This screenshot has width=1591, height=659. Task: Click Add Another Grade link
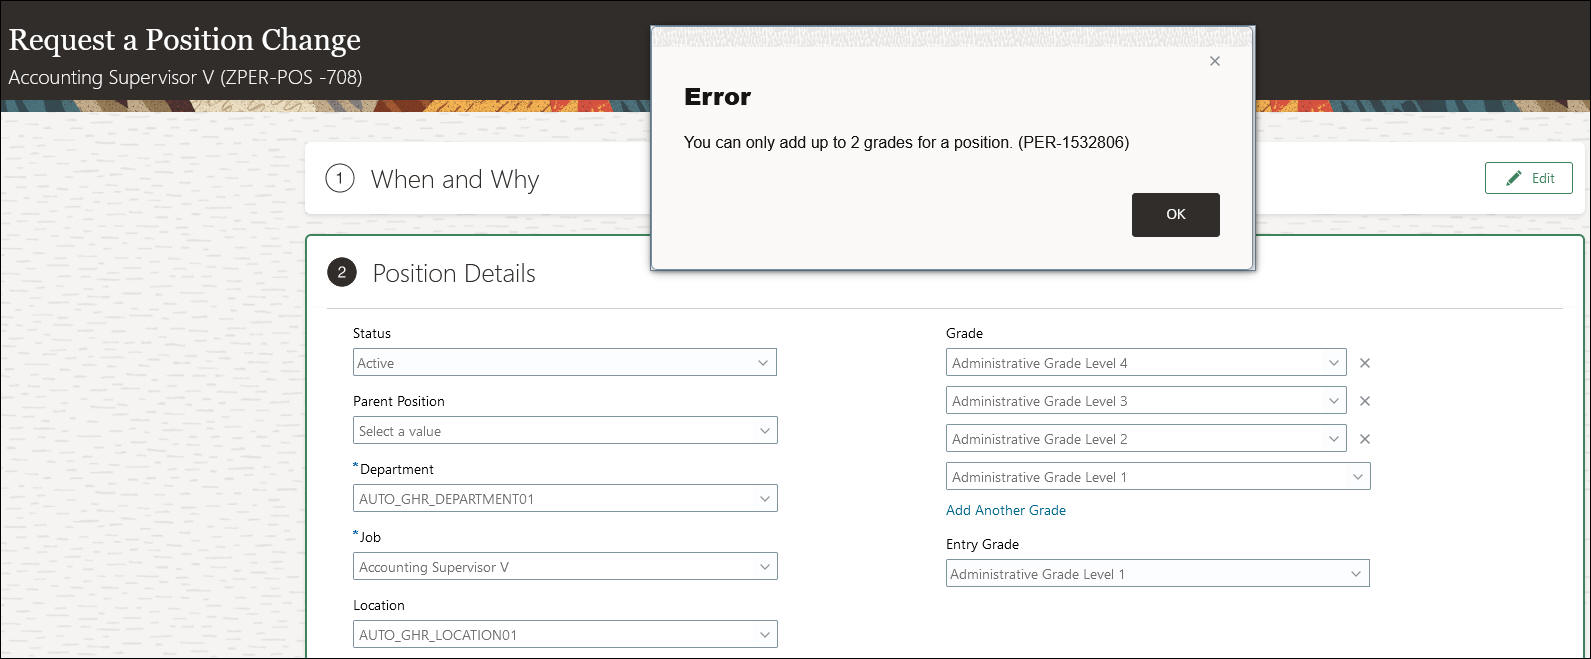1006,510
